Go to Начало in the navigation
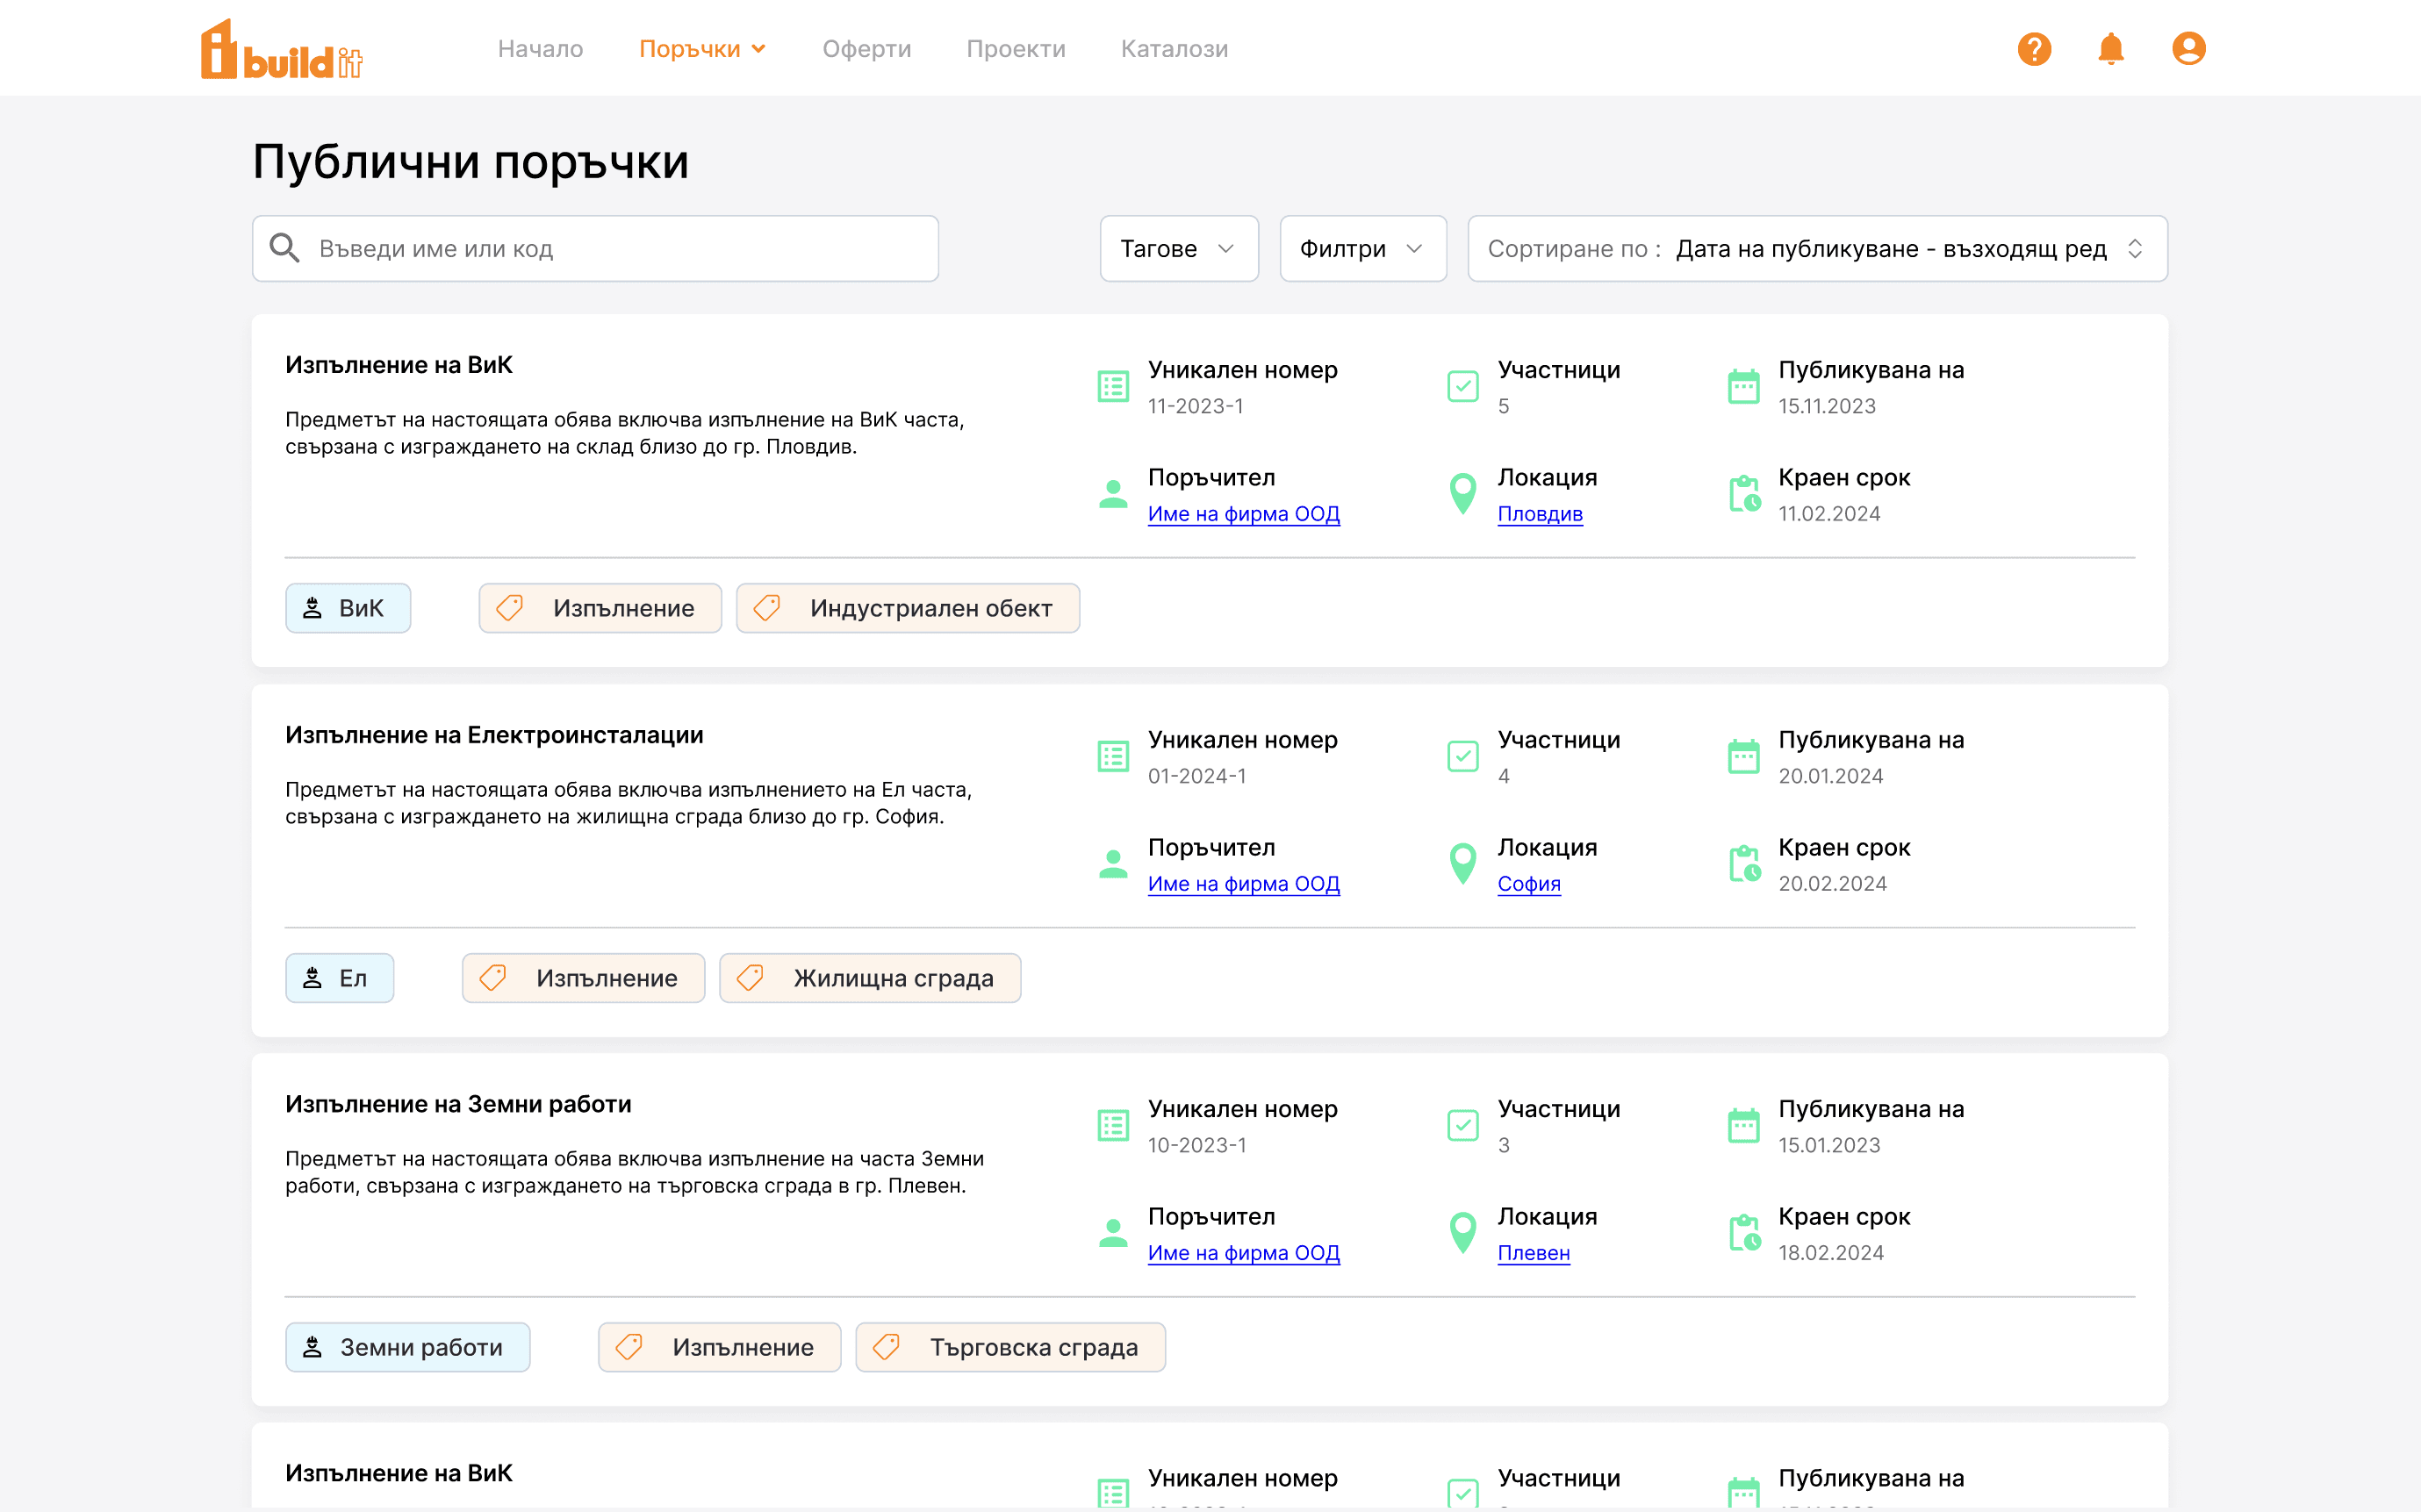 pyautogui.click(x=540, y=49)
